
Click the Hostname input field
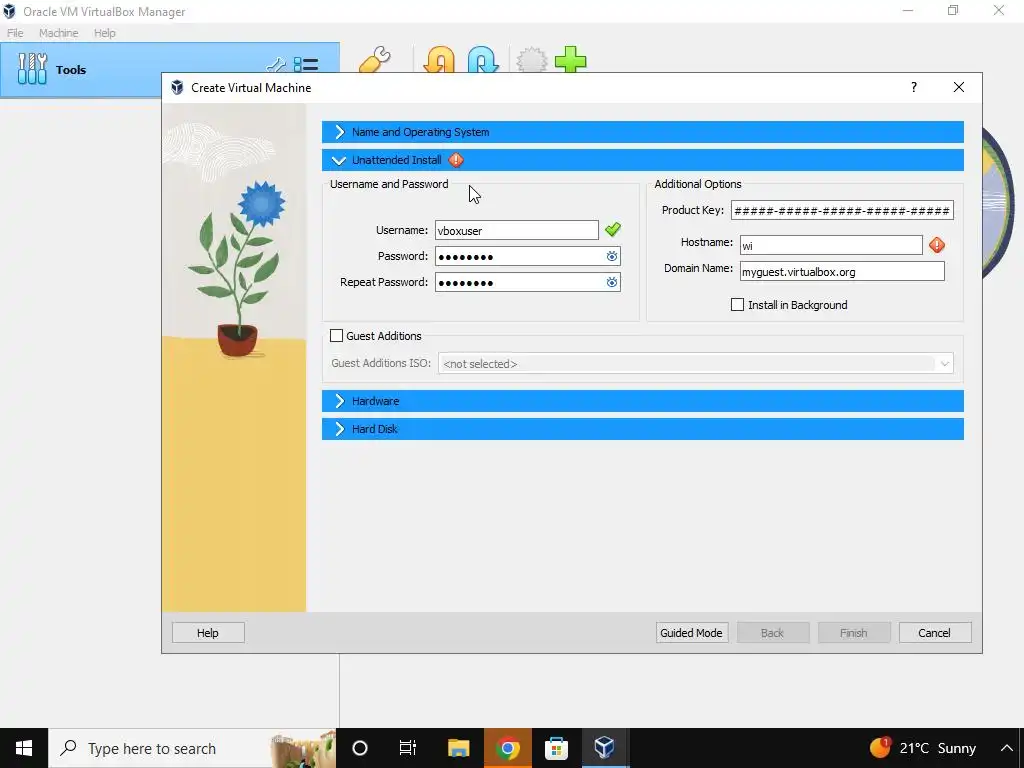click(831, 246)
